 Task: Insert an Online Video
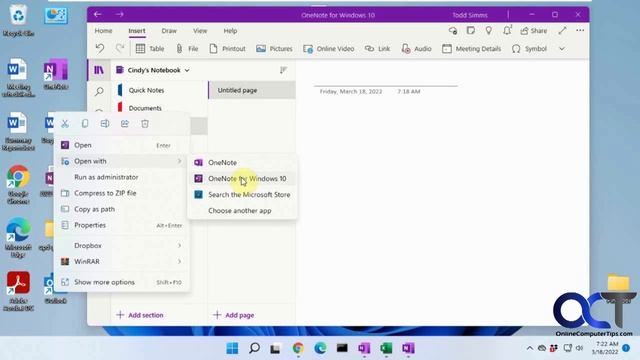[x=329, y=49]
